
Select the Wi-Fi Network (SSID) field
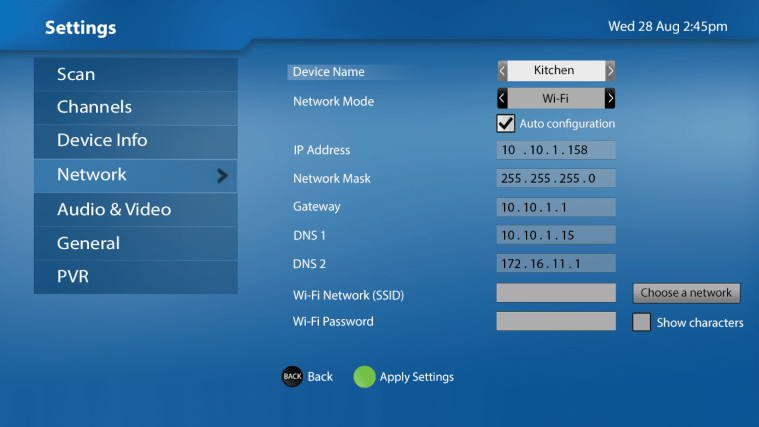click(x=556, y=293)
